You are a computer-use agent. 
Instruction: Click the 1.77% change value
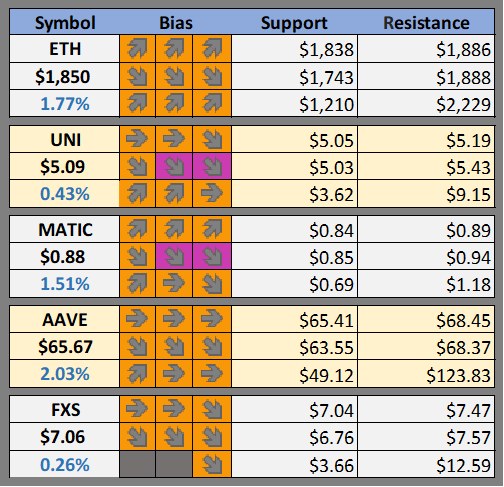[65, 104]
